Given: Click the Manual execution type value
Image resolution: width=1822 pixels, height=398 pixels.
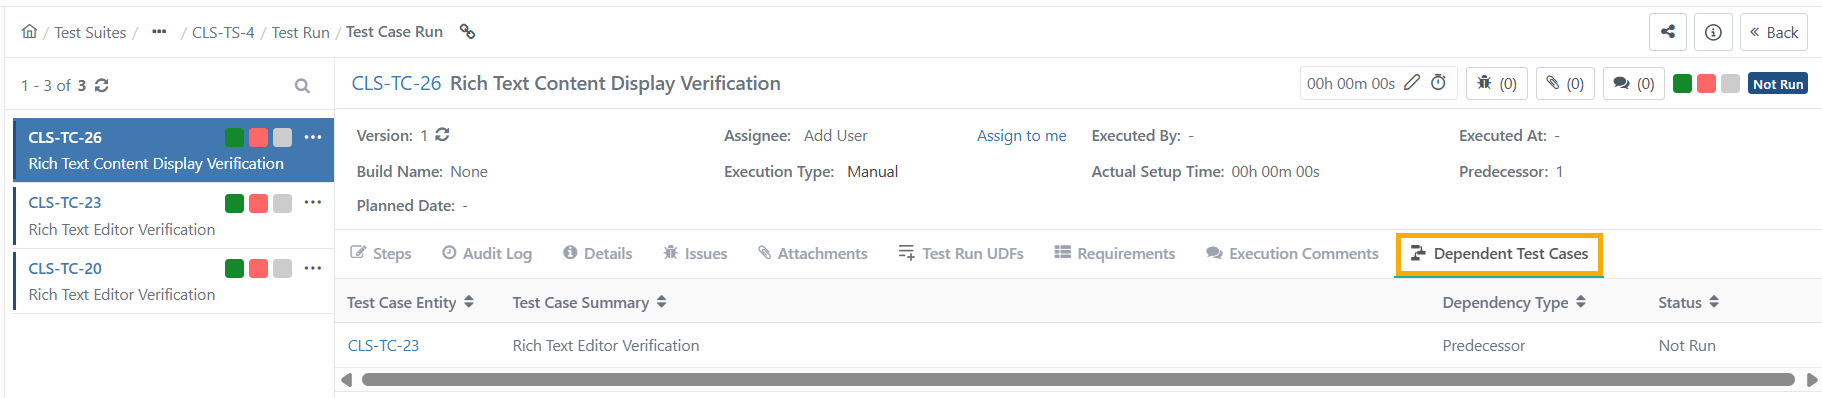Looking at the screenshot, I should (x=873, y=172).
